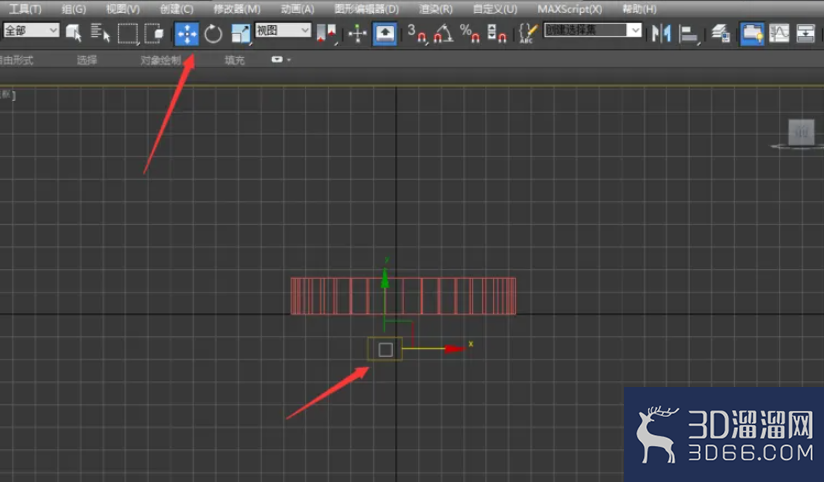
Task: Click the move gizmo Y axis arrow
Action: pos(385,278)
